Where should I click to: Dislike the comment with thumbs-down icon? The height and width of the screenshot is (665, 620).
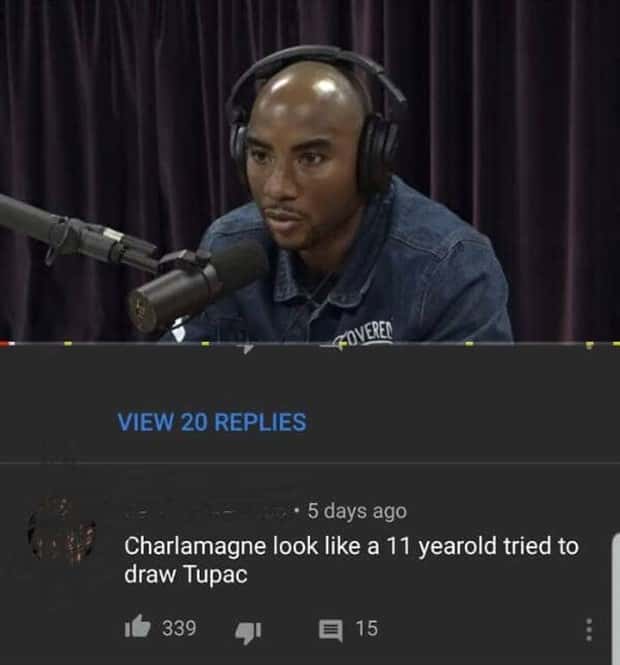[x=249, y=632]
